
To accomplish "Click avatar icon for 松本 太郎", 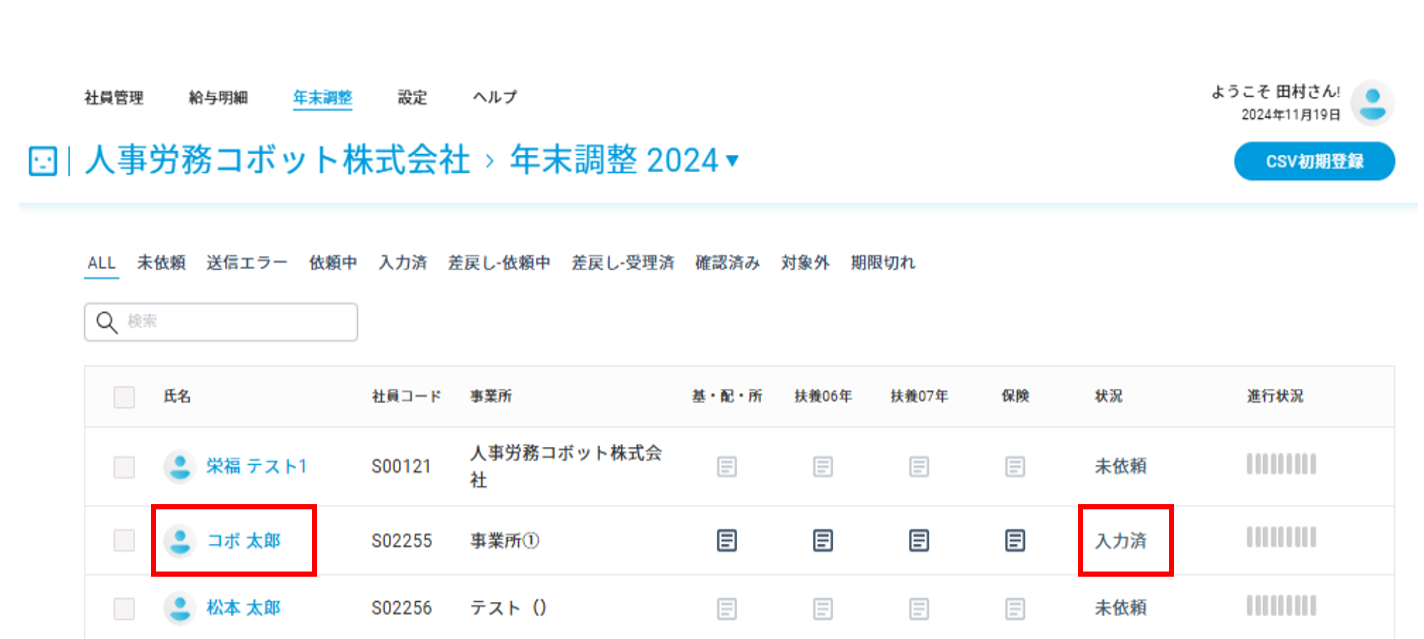I will click(x=180, y=607).
